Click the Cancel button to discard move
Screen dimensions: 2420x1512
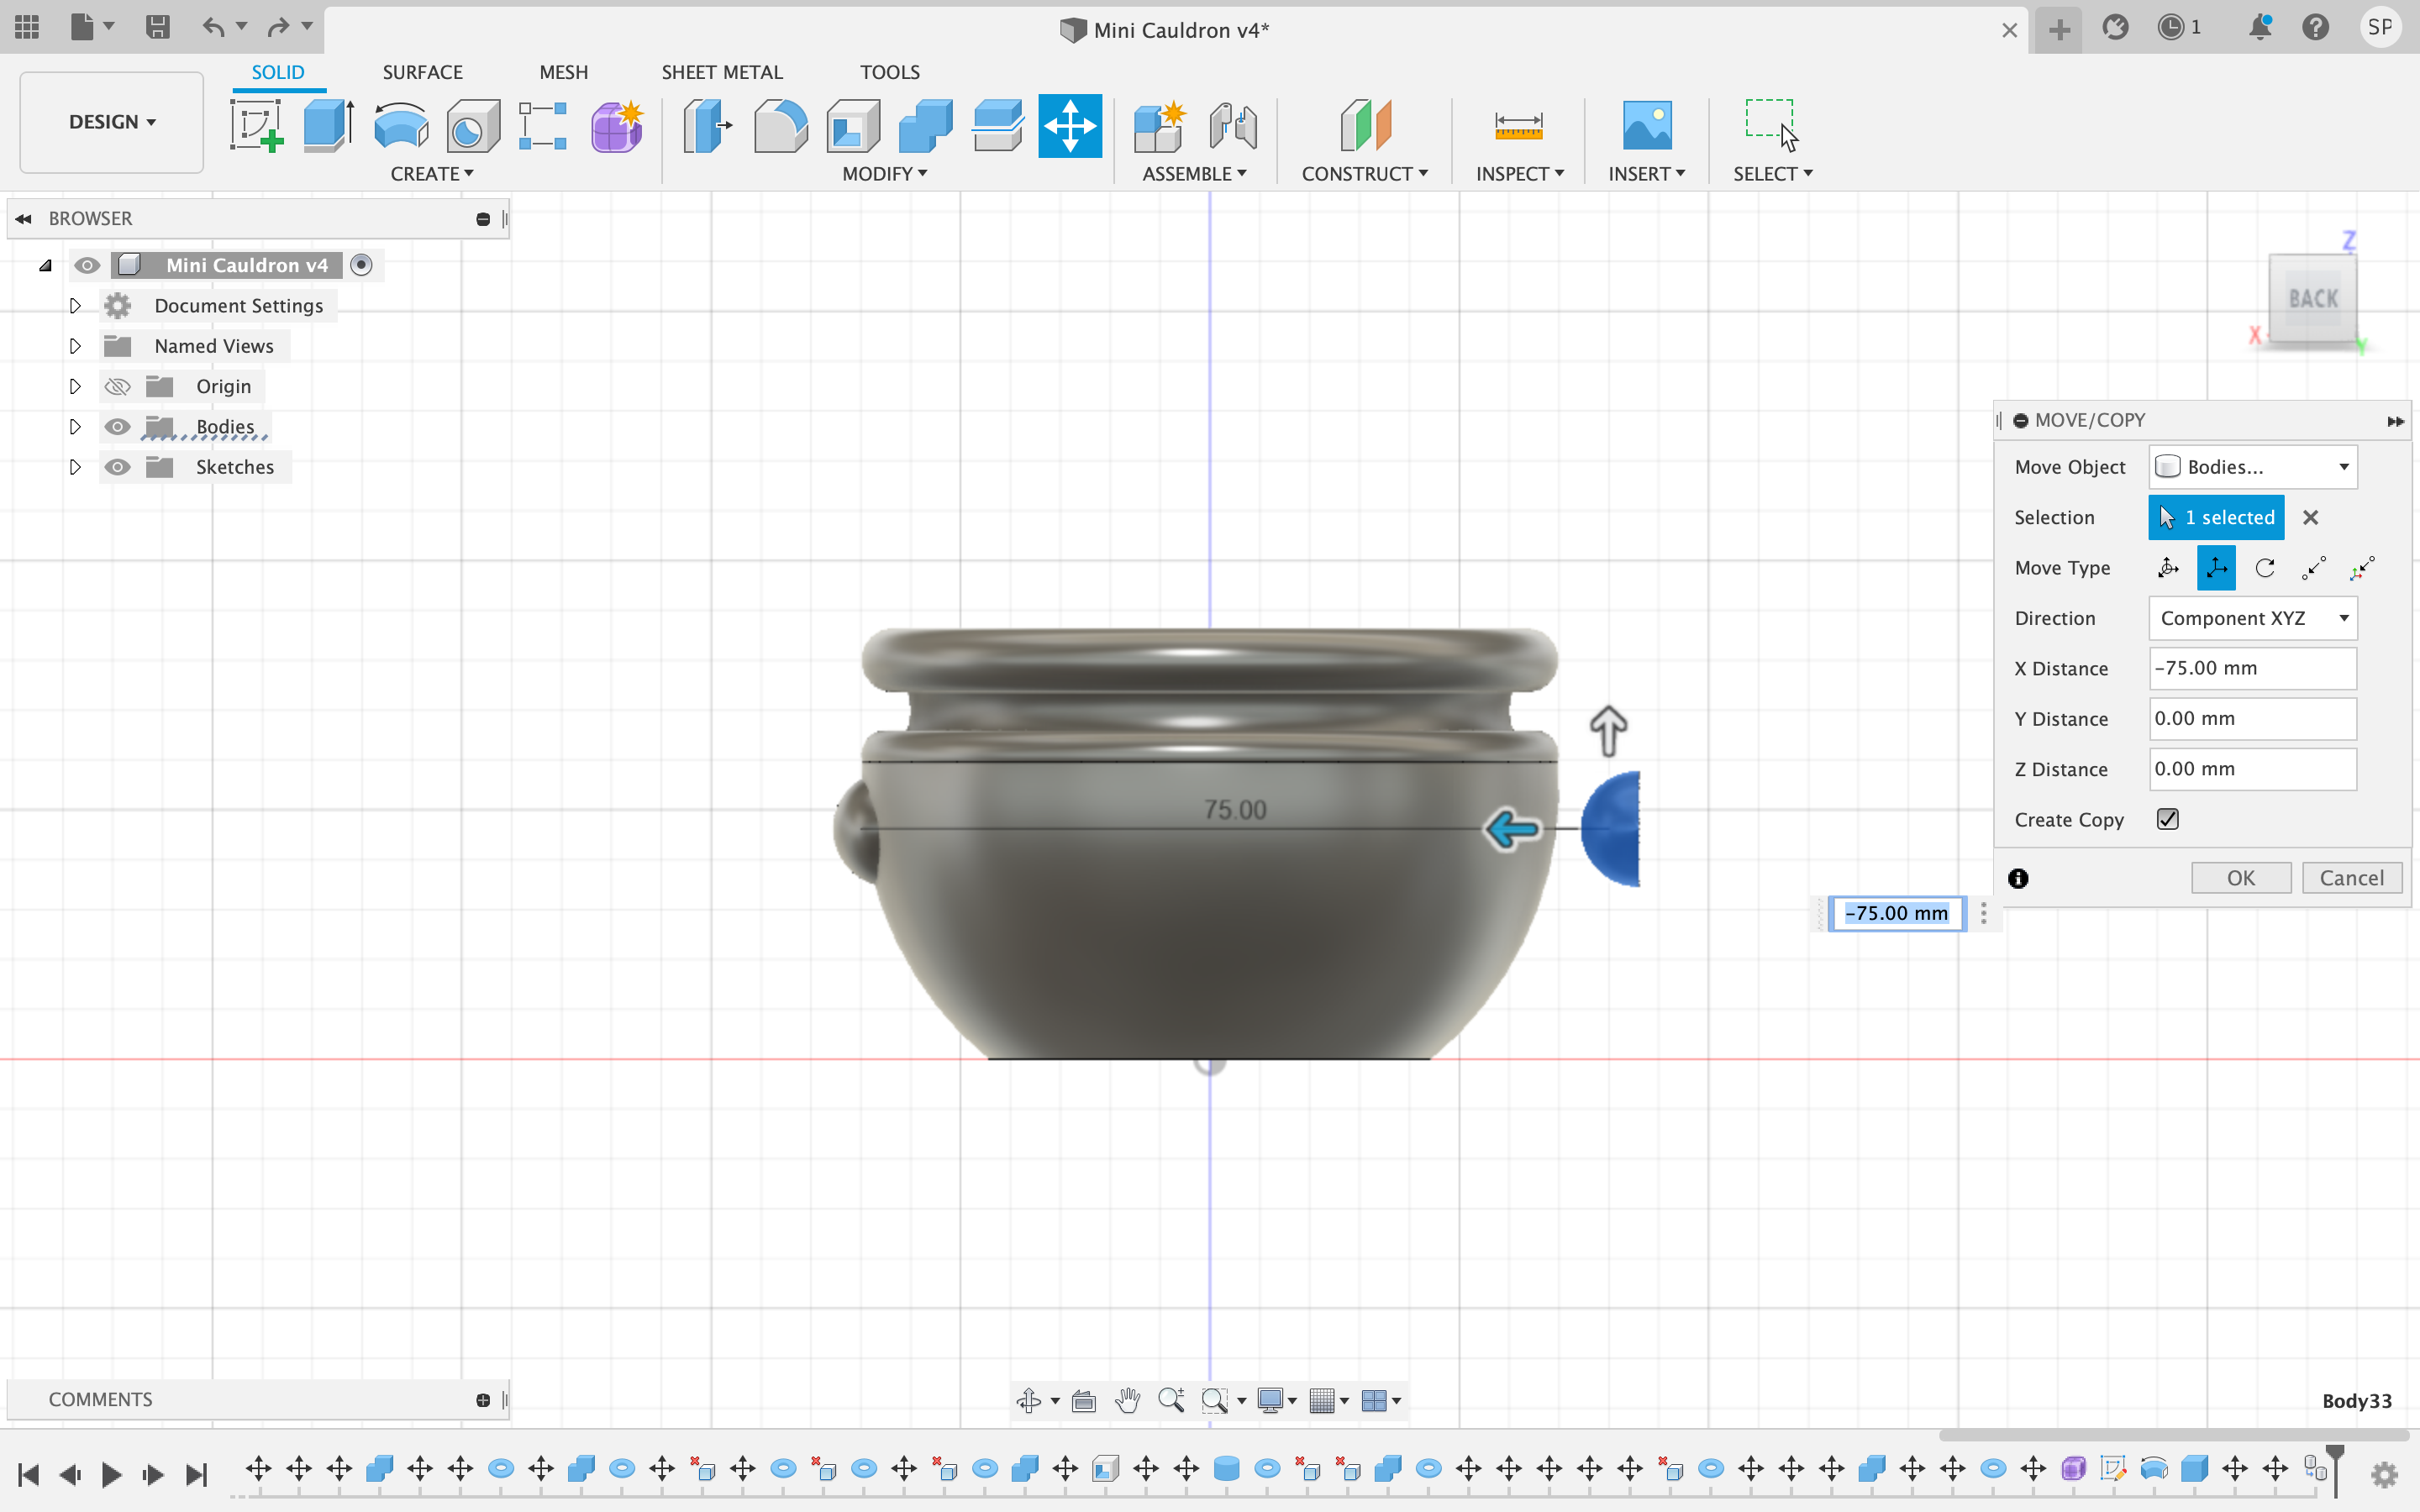click(x=2350, y=876)
